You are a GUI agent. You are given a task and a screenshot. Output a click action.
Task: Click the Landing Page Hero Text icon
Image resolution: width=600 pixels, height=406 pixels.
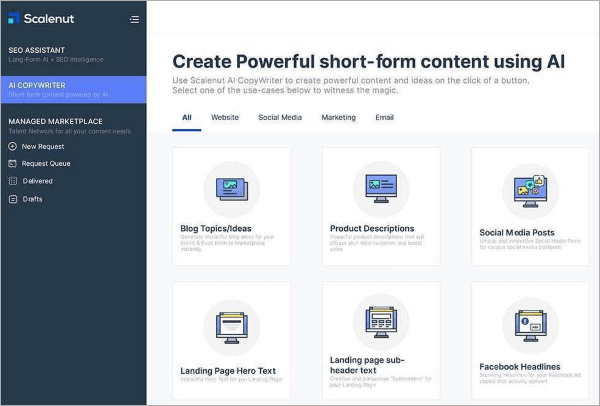pyautogui.click(x=232, y=328)
